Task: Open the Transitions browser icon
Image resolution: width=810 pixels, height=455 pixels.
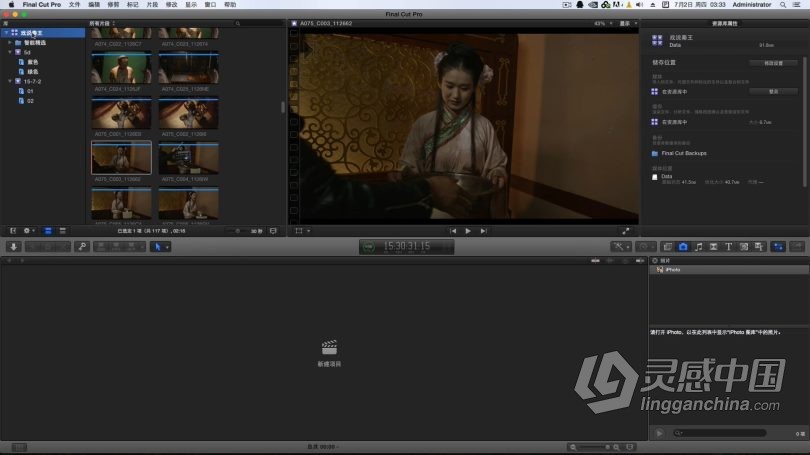Action: click(x=713, y=247)
